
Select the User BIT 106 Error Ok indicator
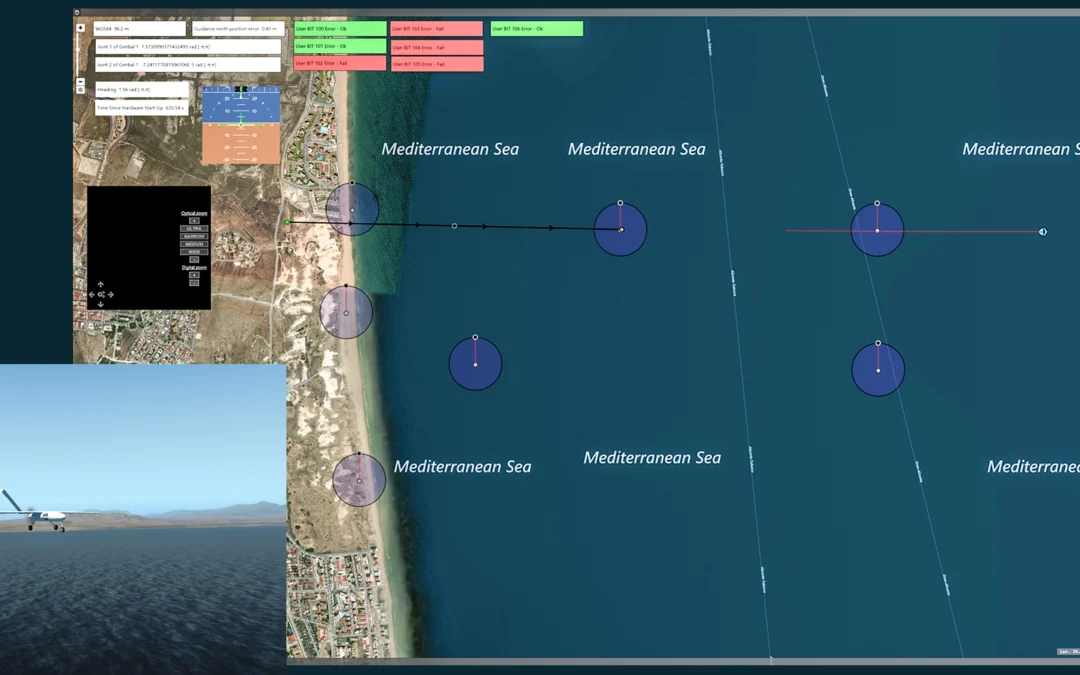pyautogui.click(x=537, y=29)
